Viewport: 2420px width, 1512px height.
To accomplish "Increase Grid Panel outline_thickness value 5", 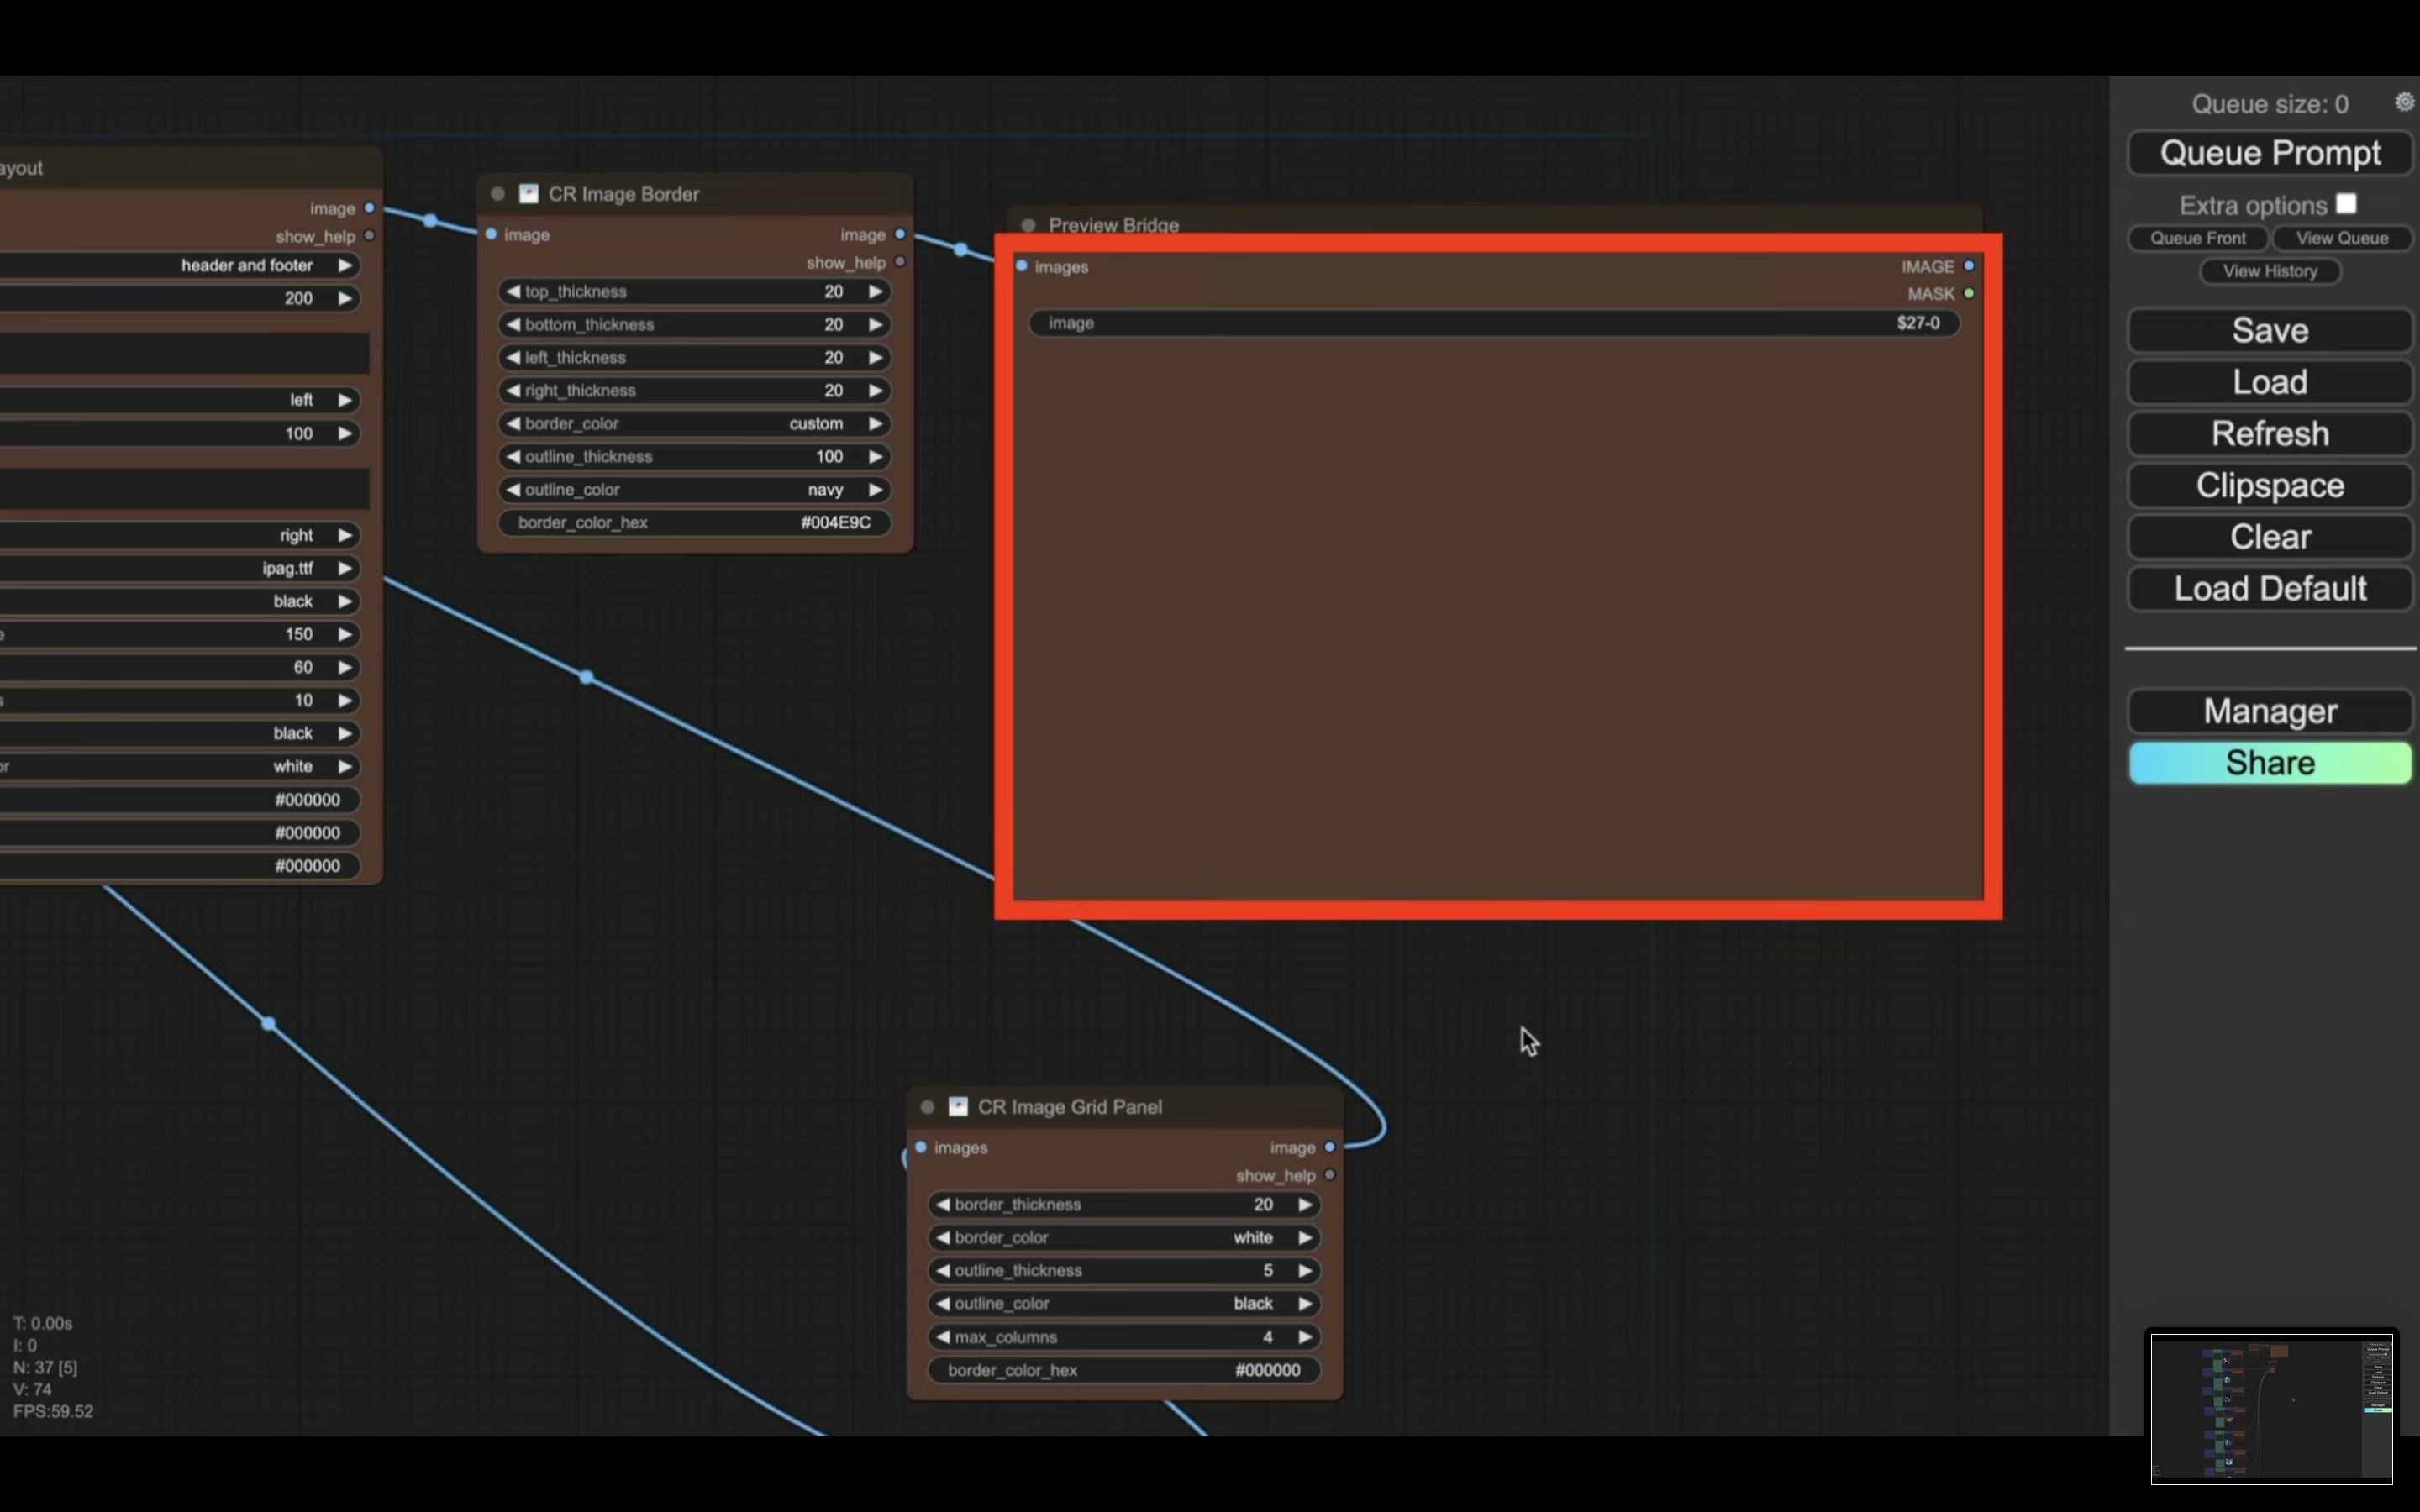I will coord(1305,1270).
